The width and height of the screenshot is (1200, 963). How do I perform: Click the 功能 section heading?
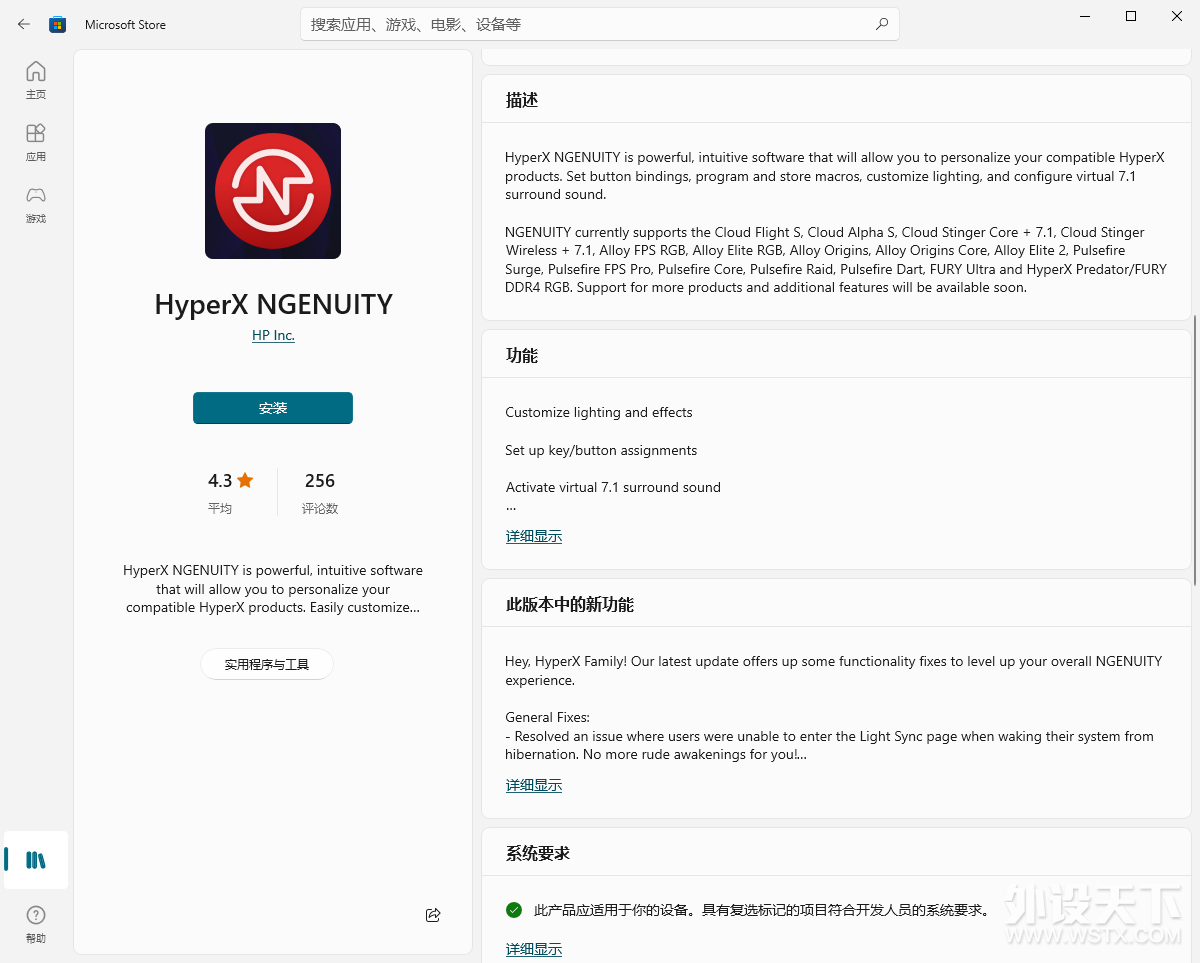pyautogui.click(x=522, y=355)
